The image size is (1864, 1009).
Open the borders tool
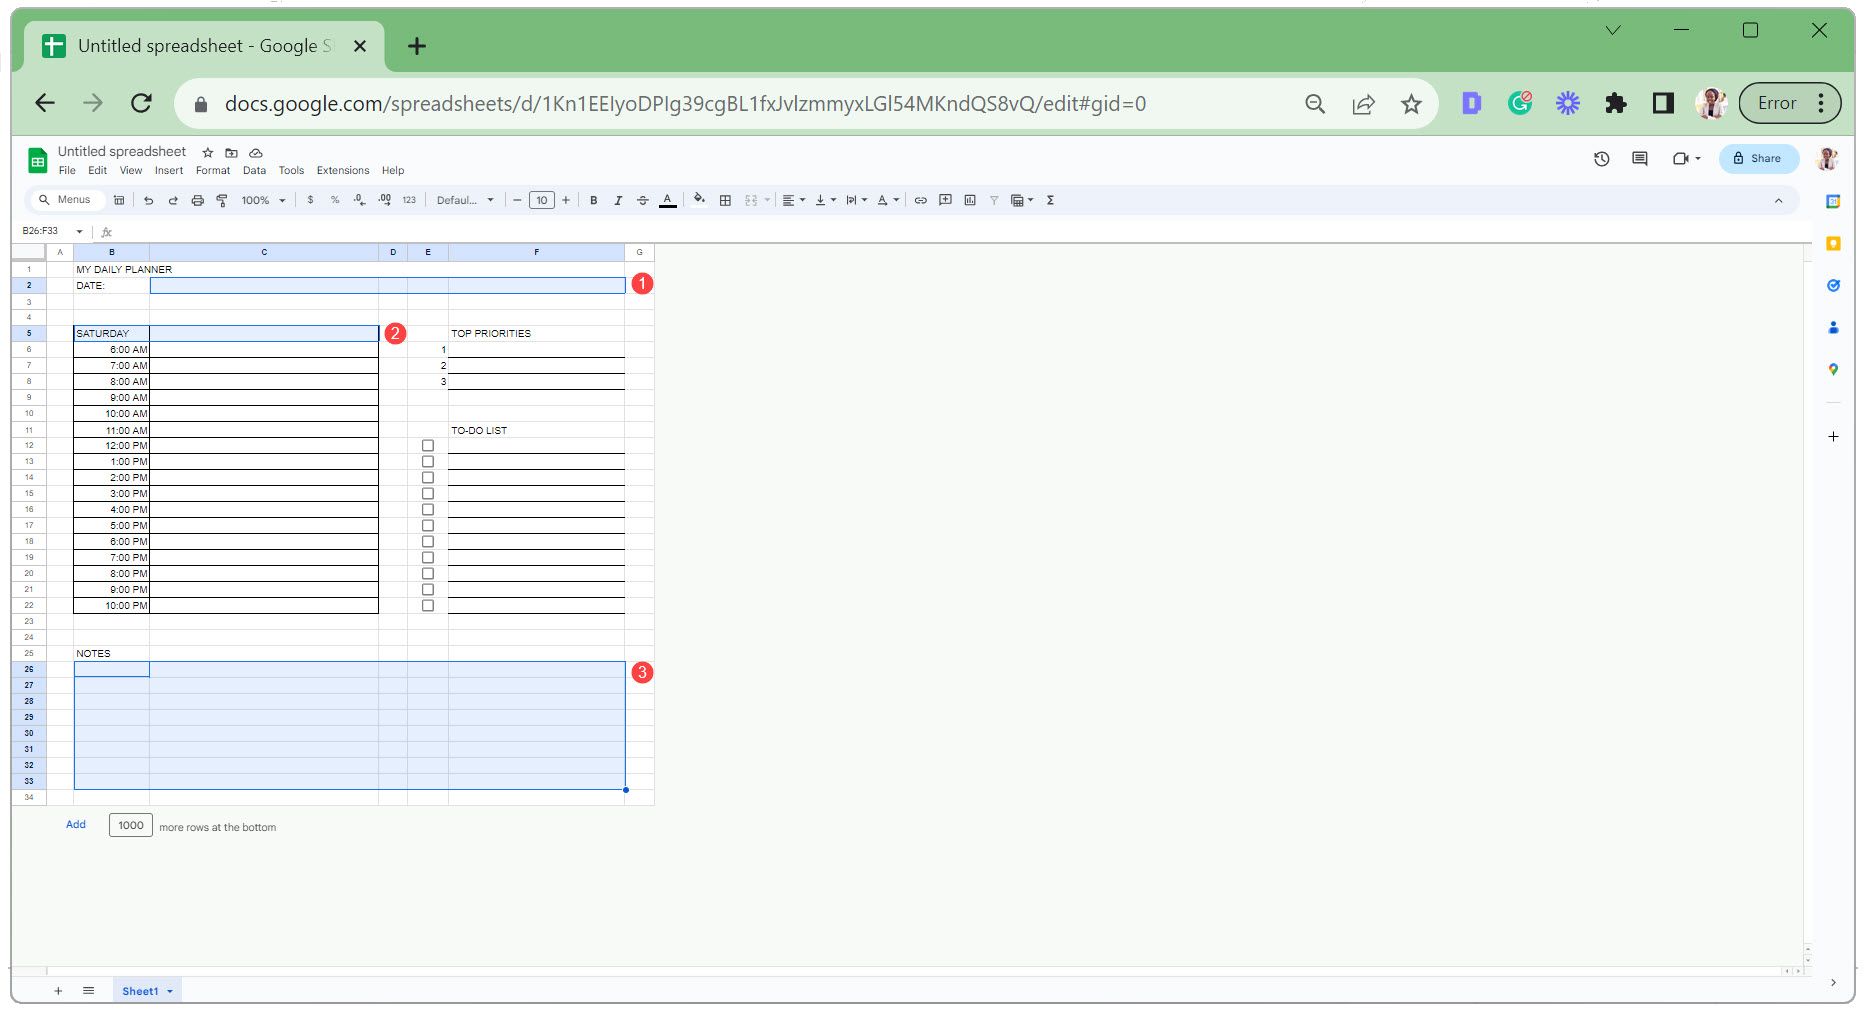726,200
